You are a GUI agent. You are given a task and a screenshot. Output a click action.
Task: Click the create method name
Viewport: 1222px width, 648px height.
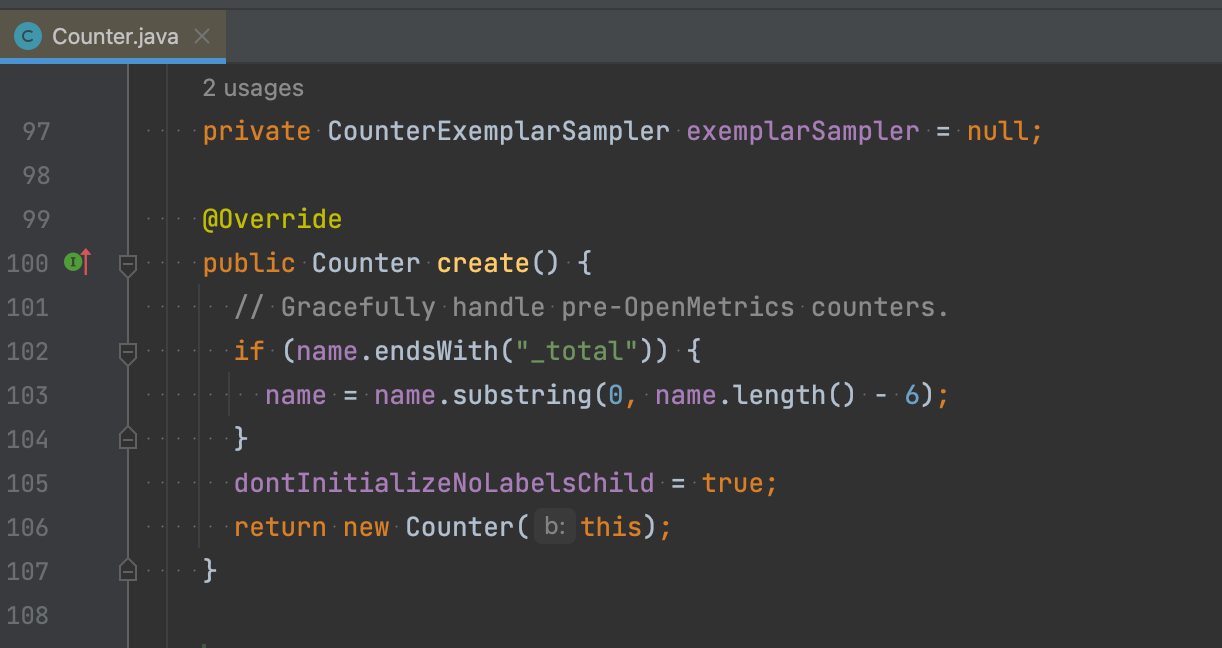tap(483, 263)
